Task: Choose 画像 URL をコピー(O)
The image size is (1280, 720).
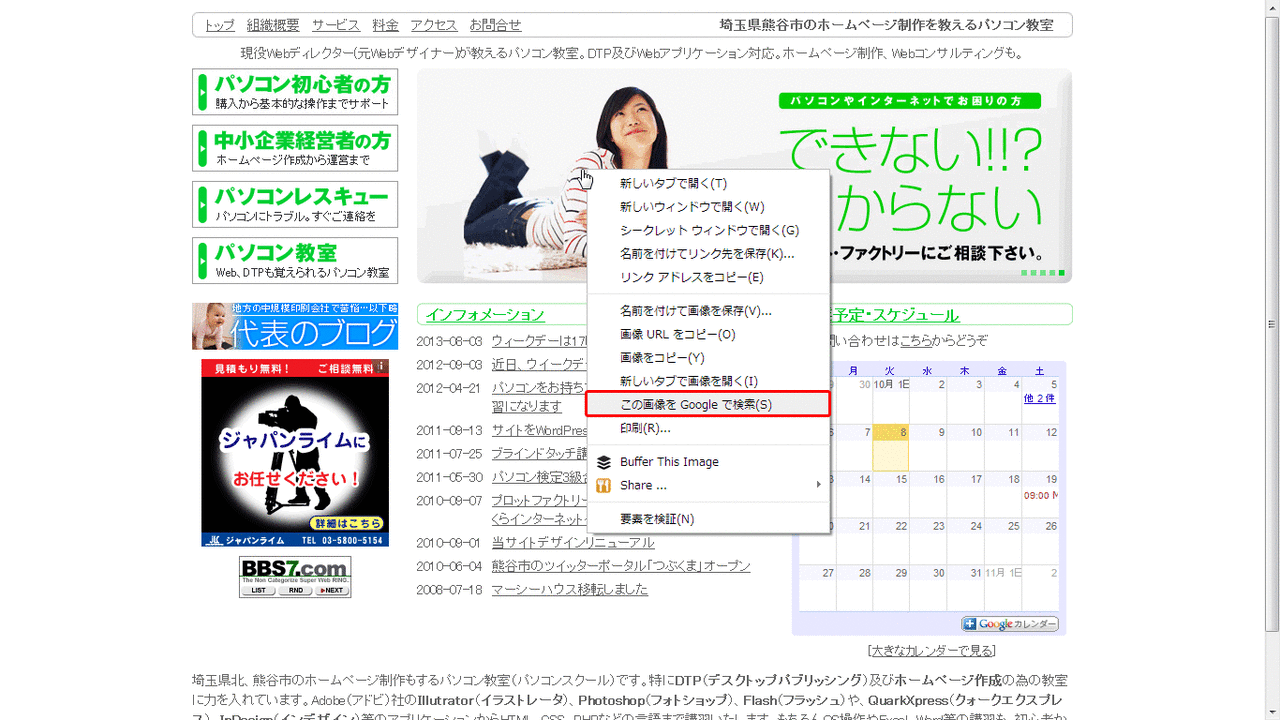Action: 707,334
